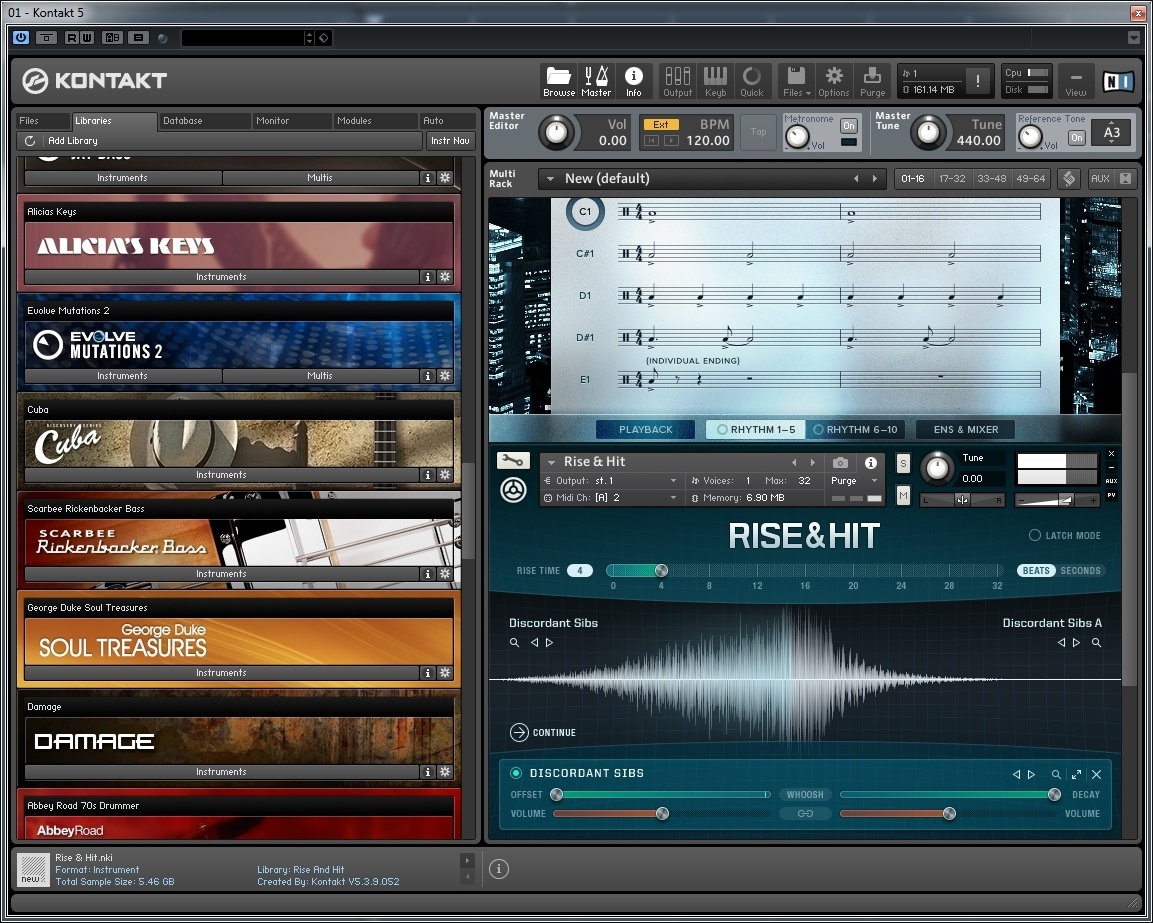
Task: Open the instrument Purge dropdown
Action: tap(874, 480)
